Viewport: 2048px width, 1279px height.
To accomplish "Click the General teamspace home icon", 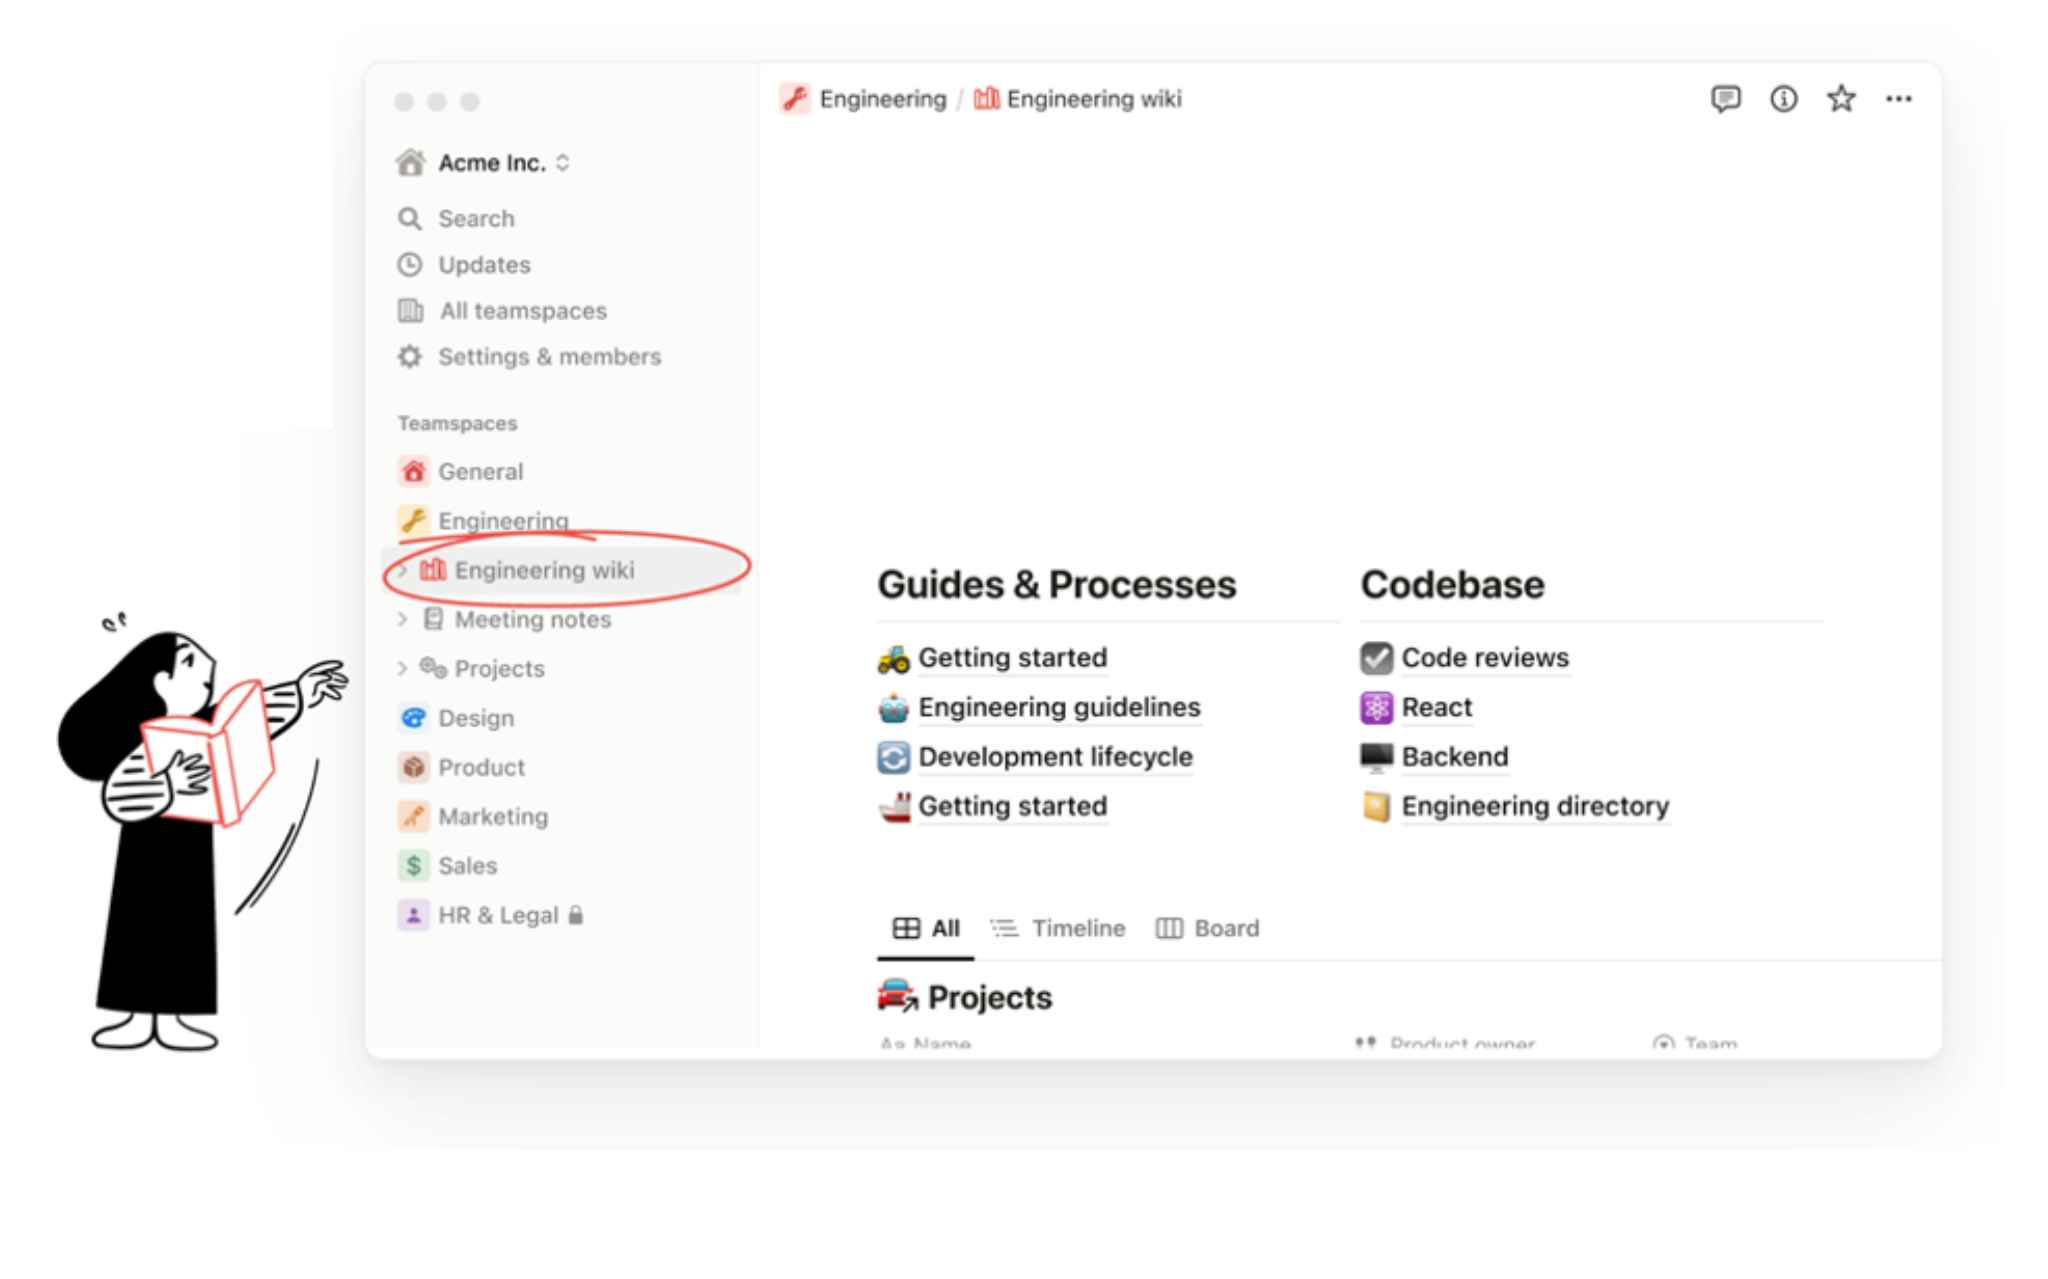I will click(413, 470).
